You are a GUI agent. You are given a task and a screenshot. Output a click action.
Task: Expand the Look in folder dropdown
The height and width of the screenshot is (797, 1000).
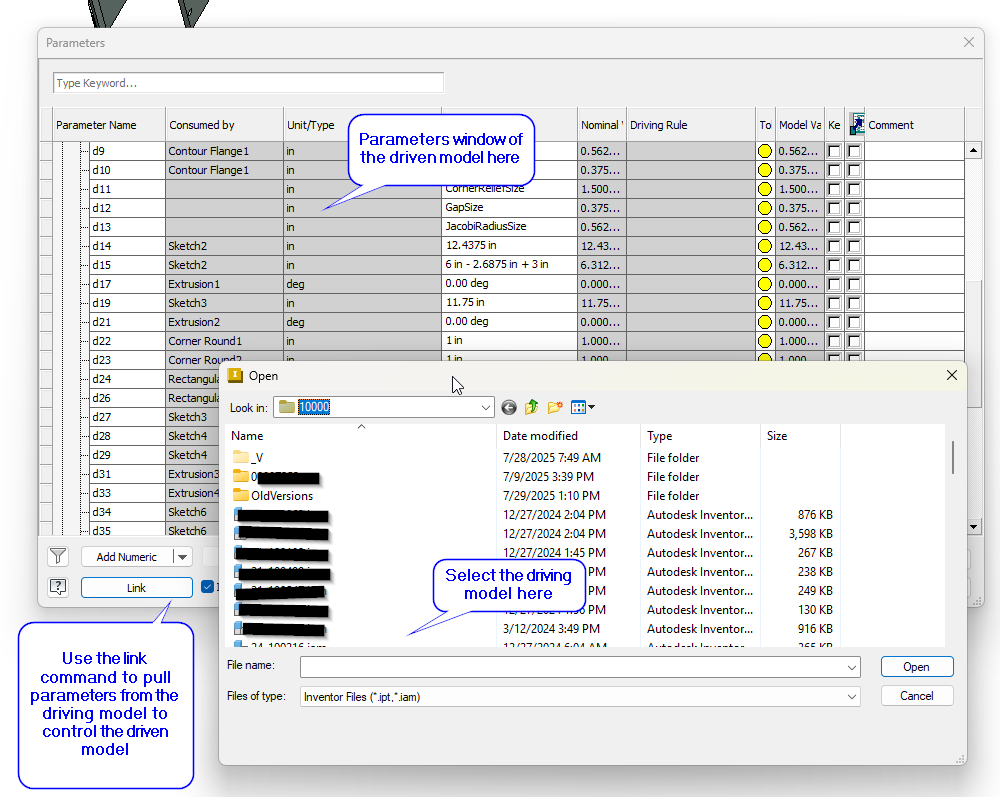[485, 407]
